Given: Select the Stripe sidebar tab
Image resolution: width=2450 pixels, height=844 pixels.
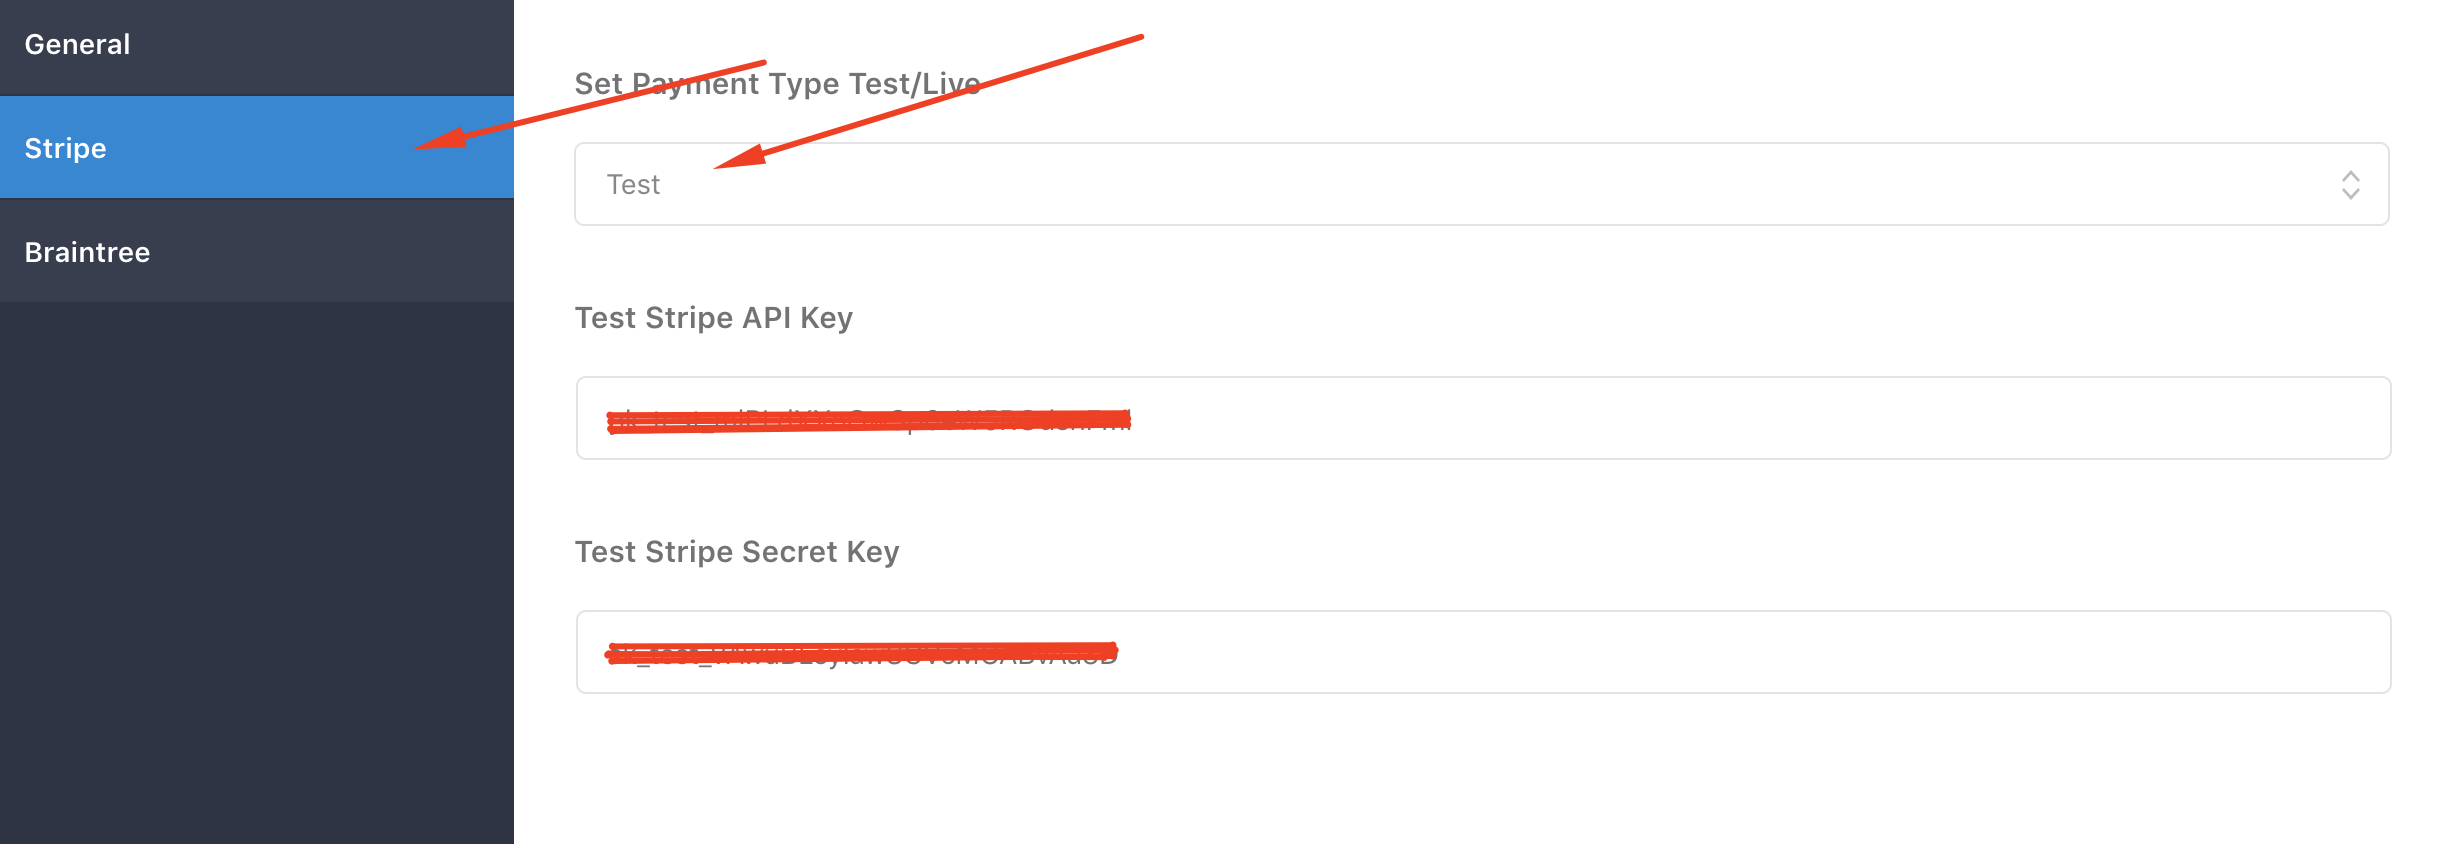Looking at the screenshot, I should 66,148.
